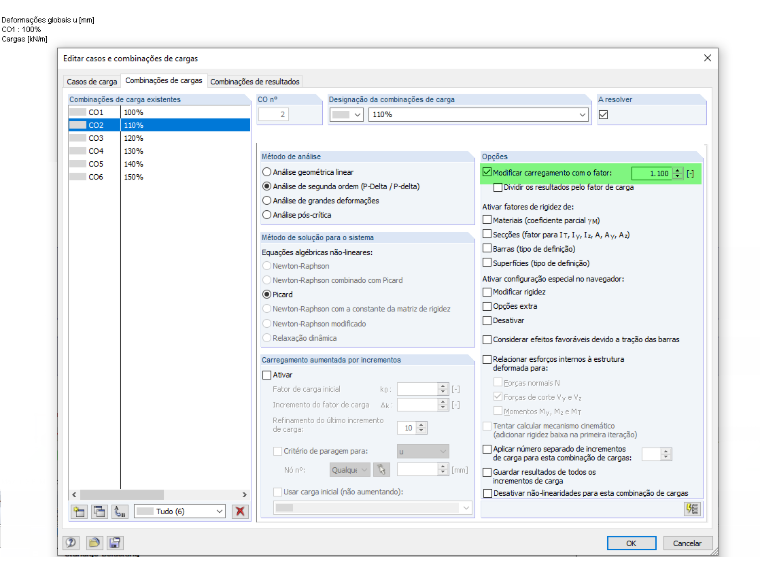Click the load factor 1.100 field
This screenshot has width=760, height=570.
(652, 174)
